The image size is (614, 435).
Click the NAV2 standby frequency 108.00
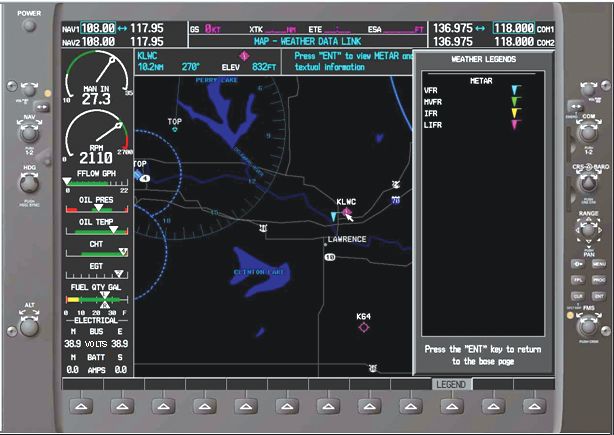[98, 41]
